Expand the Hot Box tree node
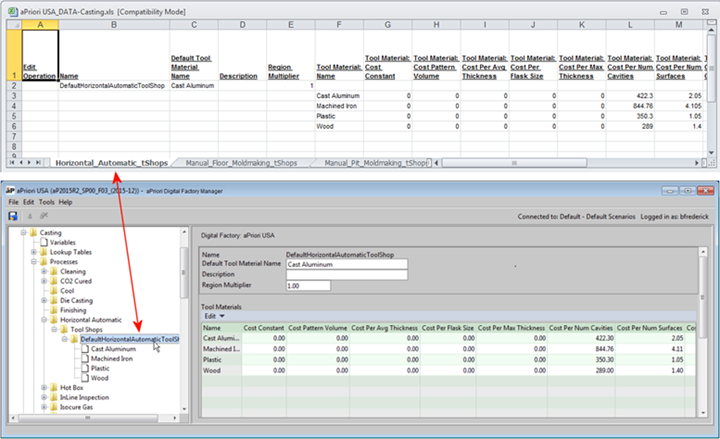The image size is (720, 439). [44, 388]
